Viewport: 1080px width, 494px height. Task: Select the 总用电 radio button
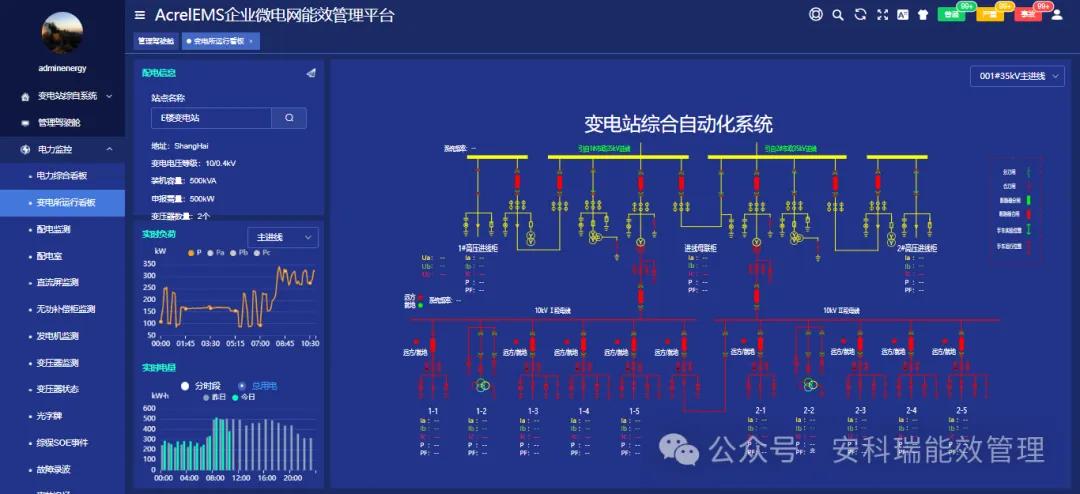tap(242, 386)
